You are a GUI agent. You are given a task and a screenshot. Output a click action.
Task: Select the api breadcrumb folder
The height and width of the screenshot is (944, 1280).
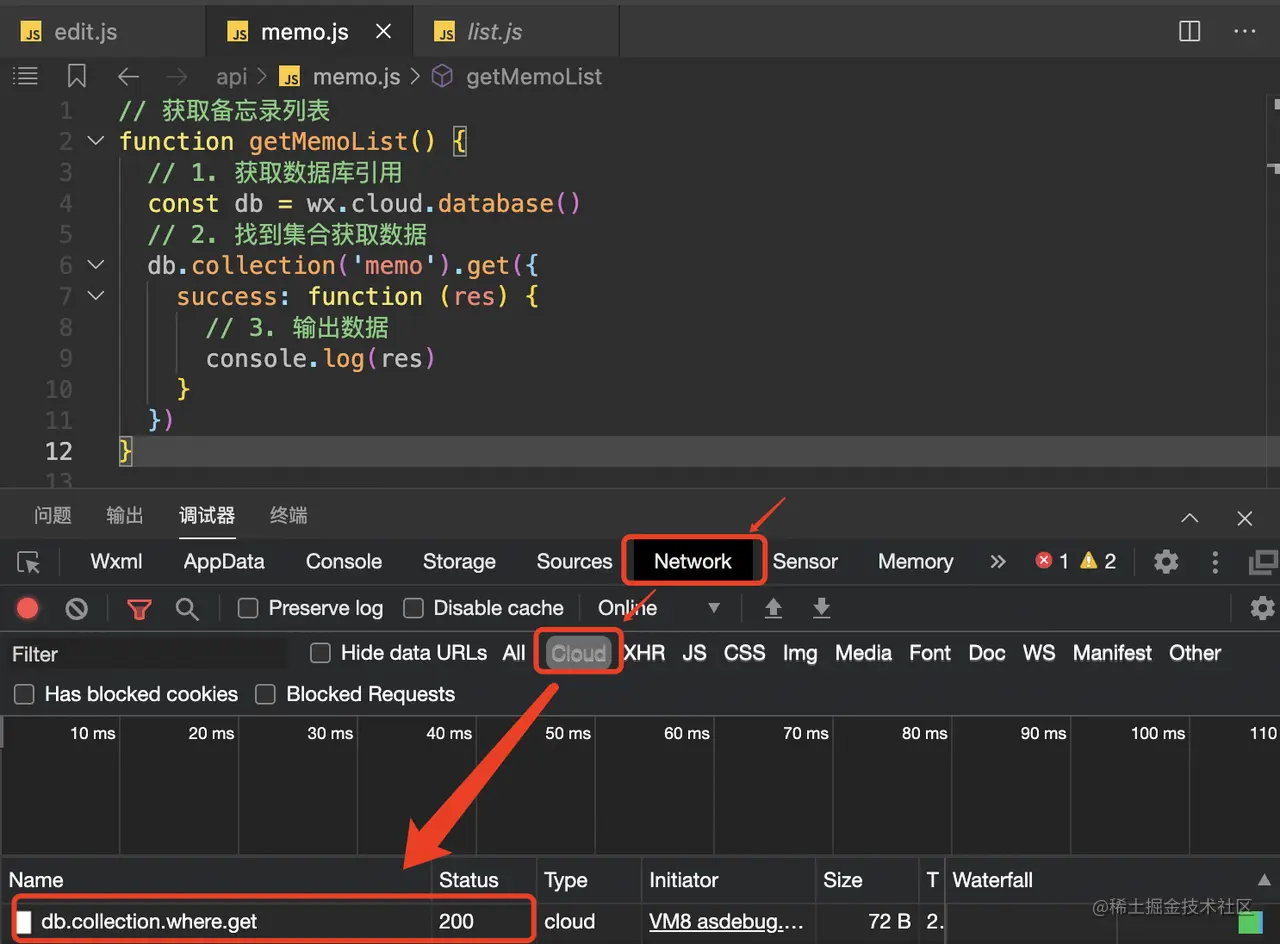coord(231,77)
